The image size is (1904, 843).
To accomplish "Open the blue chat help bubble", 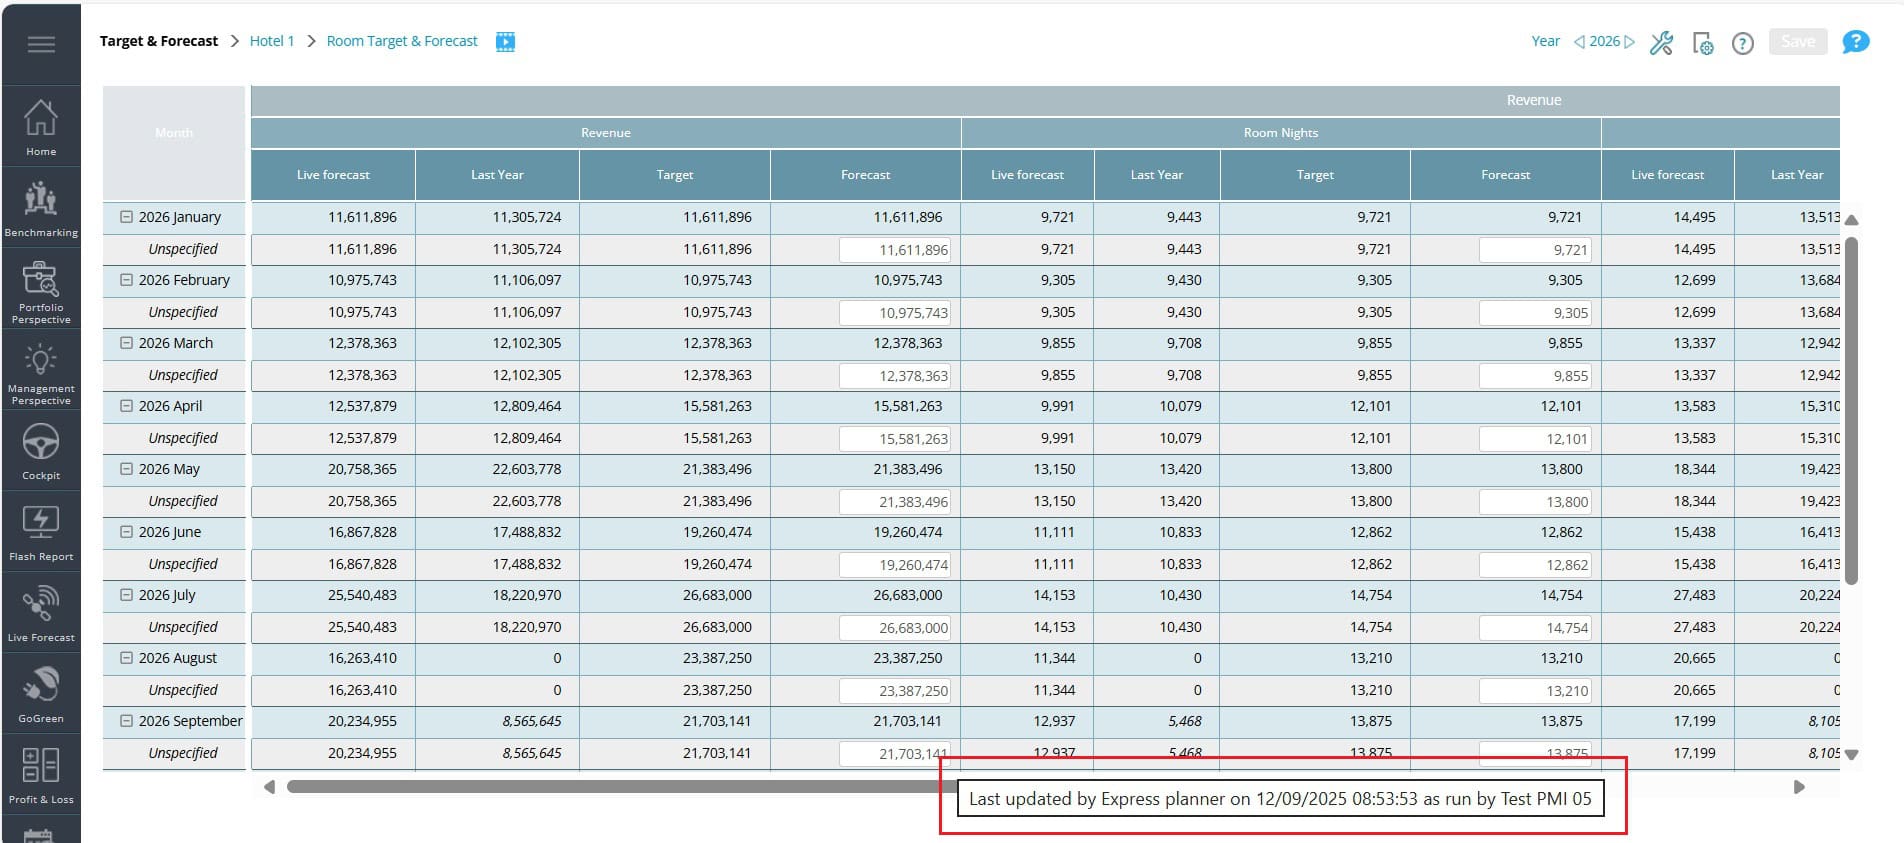I will tap(1855, 42).
